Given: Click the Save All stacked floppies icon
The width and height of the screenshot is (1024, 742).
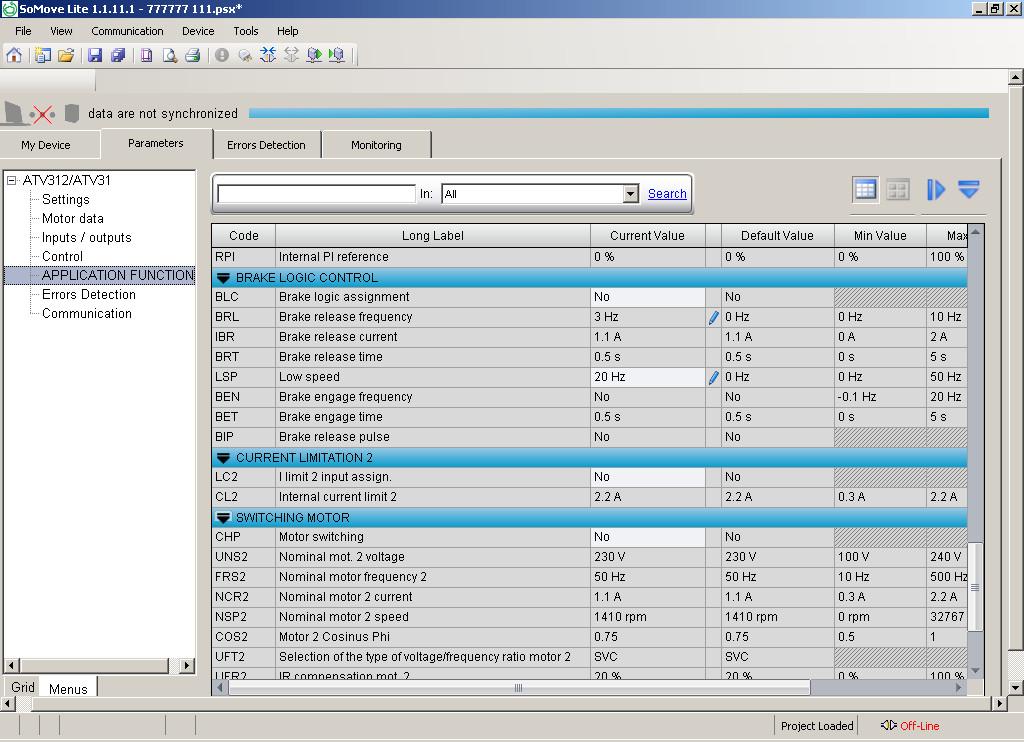Looking at the screenshot, I should tap(118, 56).
